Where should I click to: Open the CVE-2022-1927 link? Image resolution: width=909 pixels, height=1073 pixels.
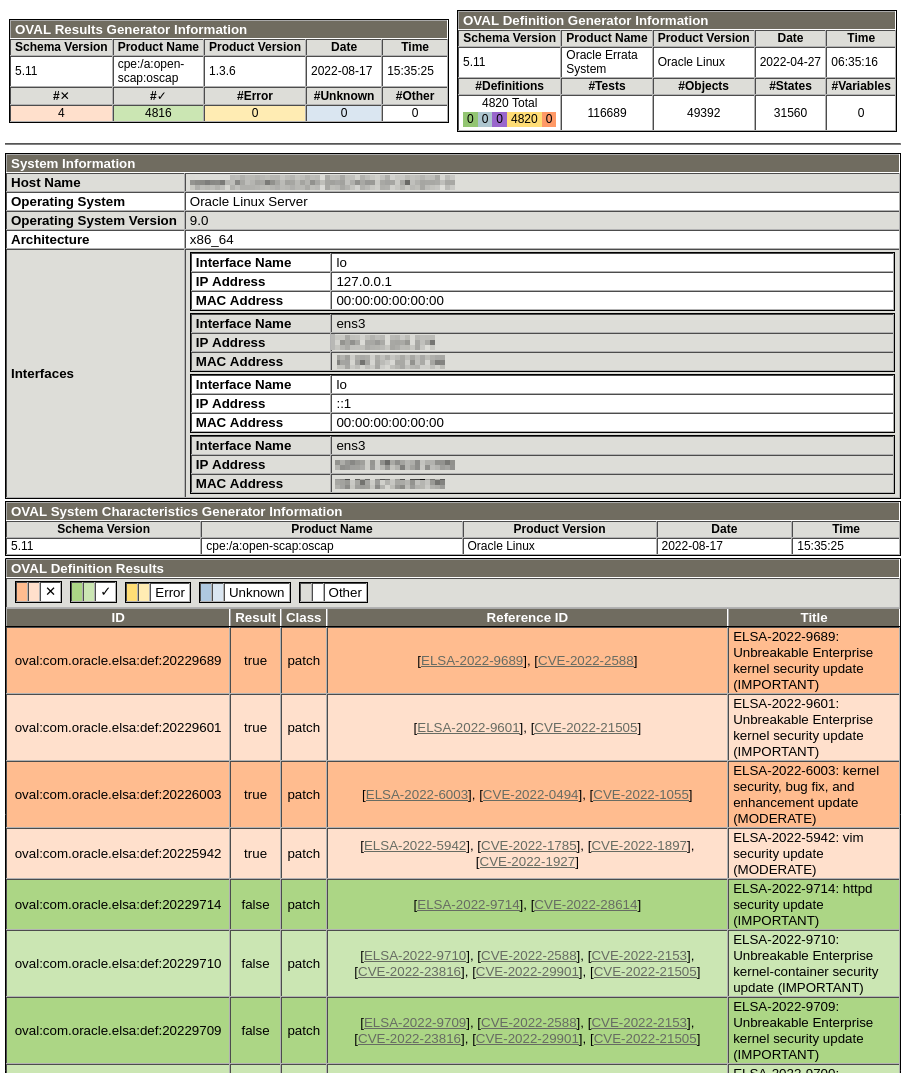click(x=527, y=862)
